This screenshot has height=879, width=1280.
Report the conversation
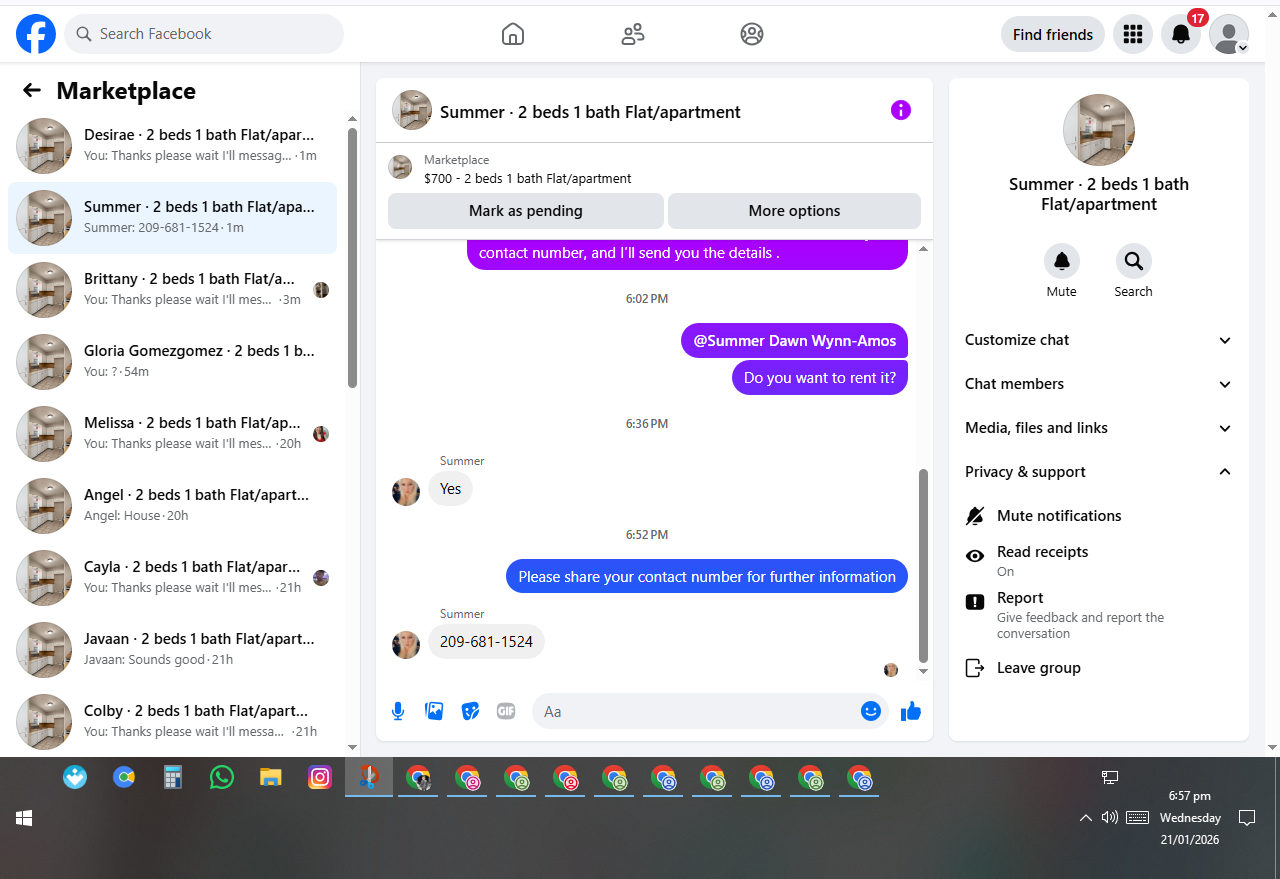pyautogui.click(x=1099, y=615)
